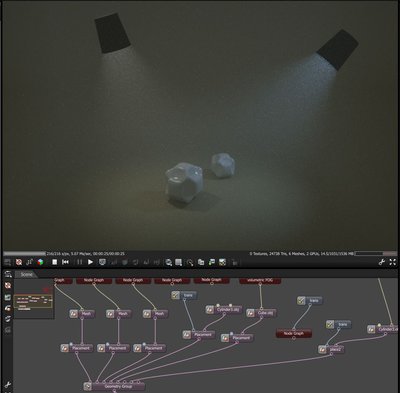Click the Cylinder1.obj node beside trans
The image size is (400, 393).
(x=224, y=309)
